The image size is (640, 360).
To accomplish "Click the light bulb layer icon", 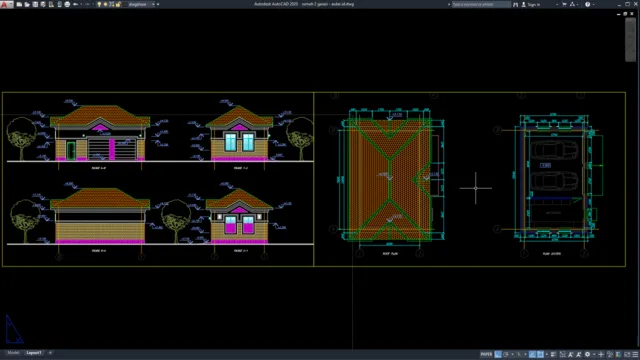I will pos(99,4).
